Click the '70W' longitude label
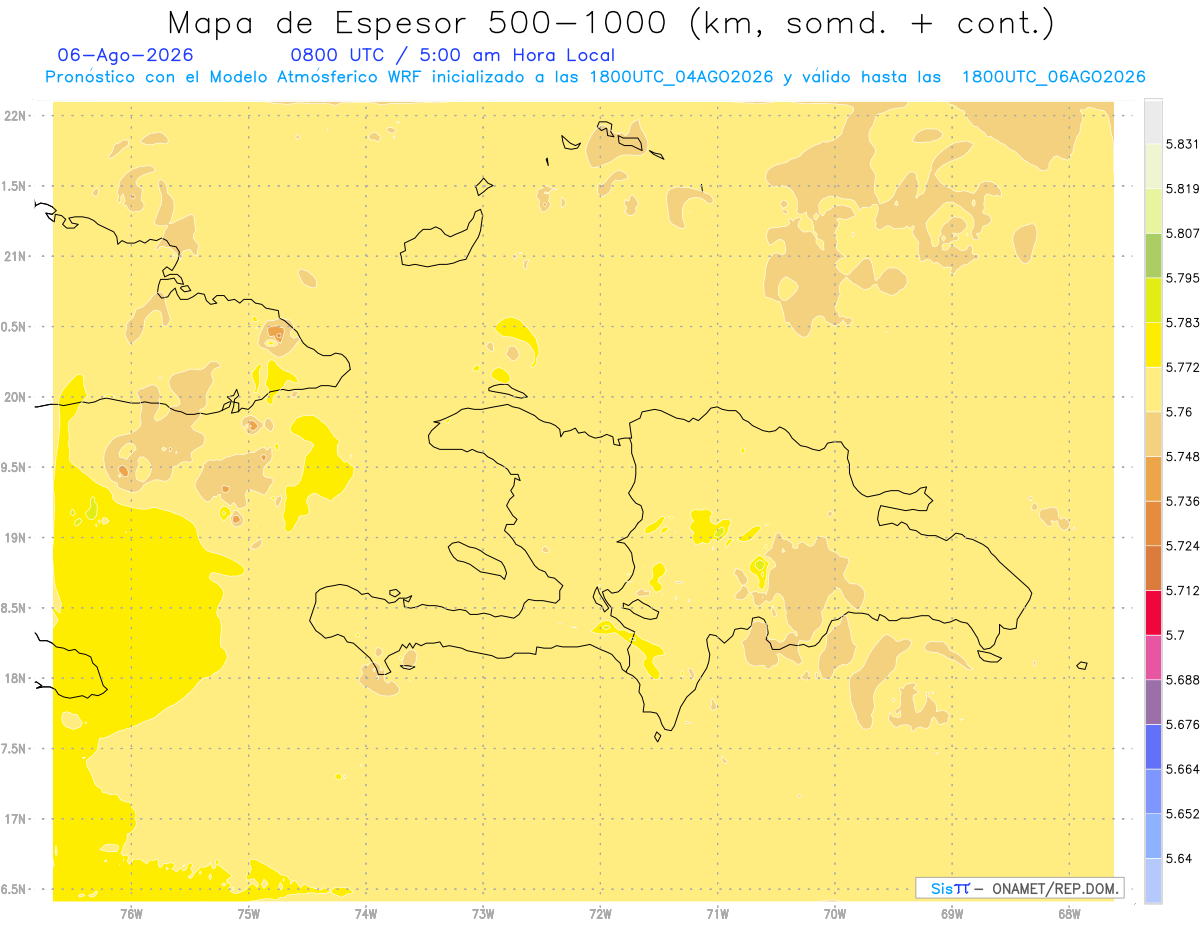The image size is (1200, 927). click(835, 914)
